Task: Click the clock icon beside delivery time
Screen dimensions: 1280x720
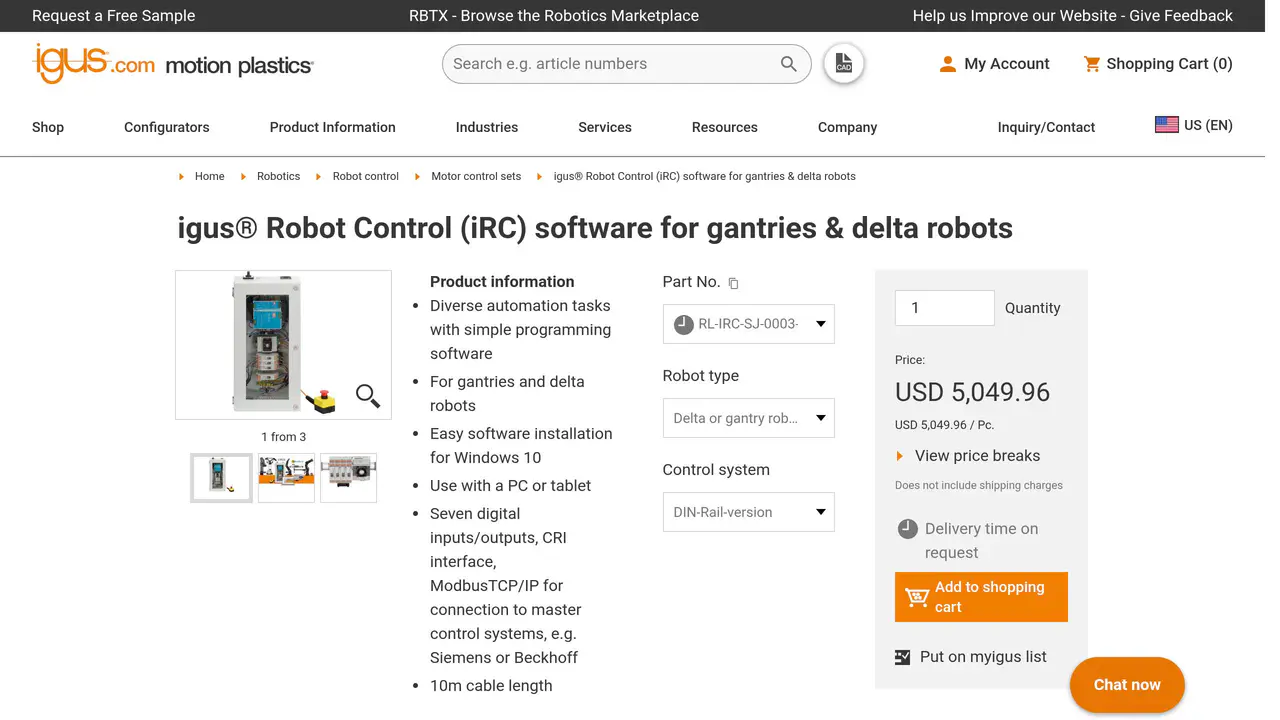Action: 907,528
